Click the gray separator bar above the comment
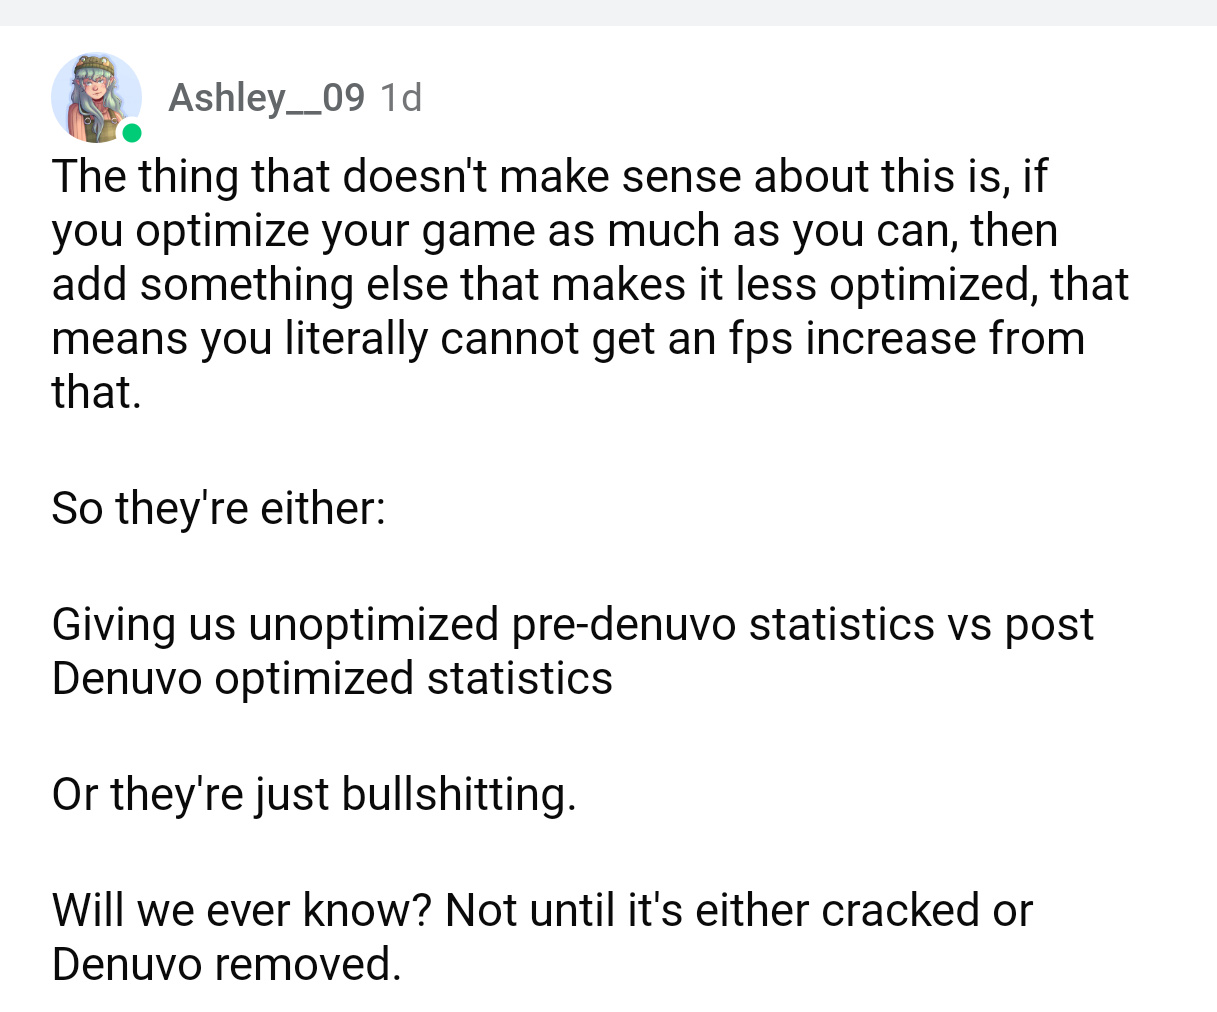This screenshot has height=1012, width=1217. [x=608, y=12]
